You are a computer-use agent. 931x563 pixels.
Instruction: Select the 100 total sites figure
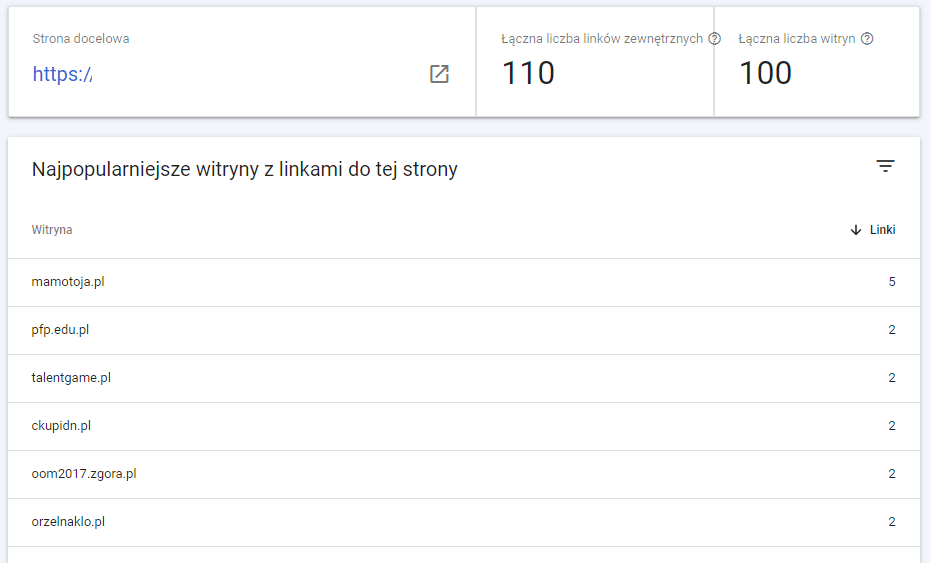click(x=765, y=73)
